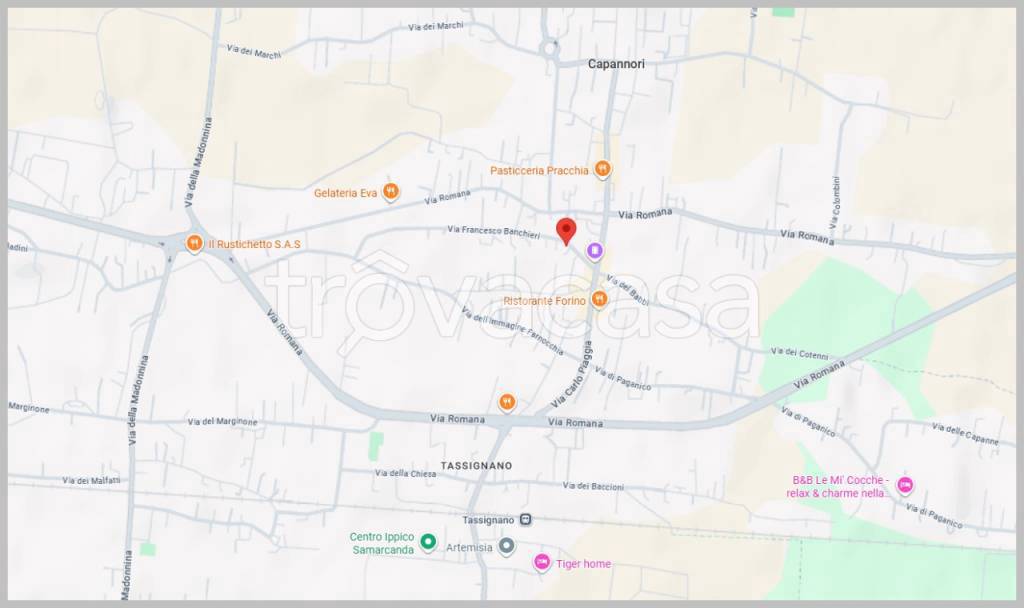This screenshot has width=1024, height=608.
Task: Select the Via della Chiesa street label
Action: [x=406, y=473]
